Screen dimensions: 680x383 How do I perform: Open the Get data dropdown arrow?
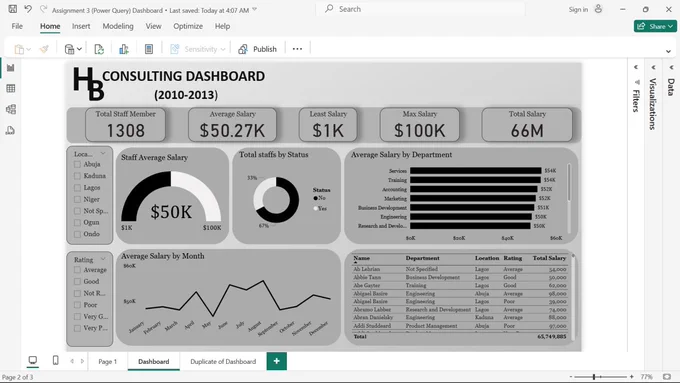coord(79,49)
